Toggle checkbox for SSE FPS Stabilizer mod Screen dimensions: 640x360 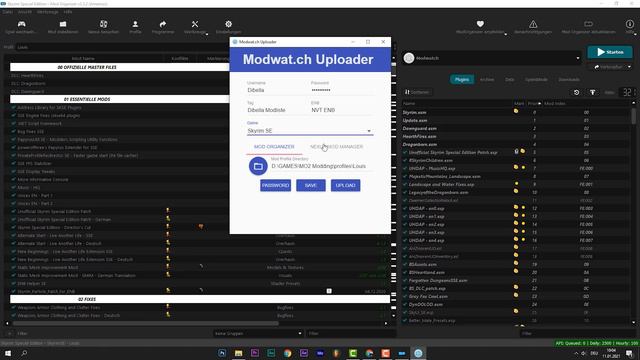[x=13, y=164]
